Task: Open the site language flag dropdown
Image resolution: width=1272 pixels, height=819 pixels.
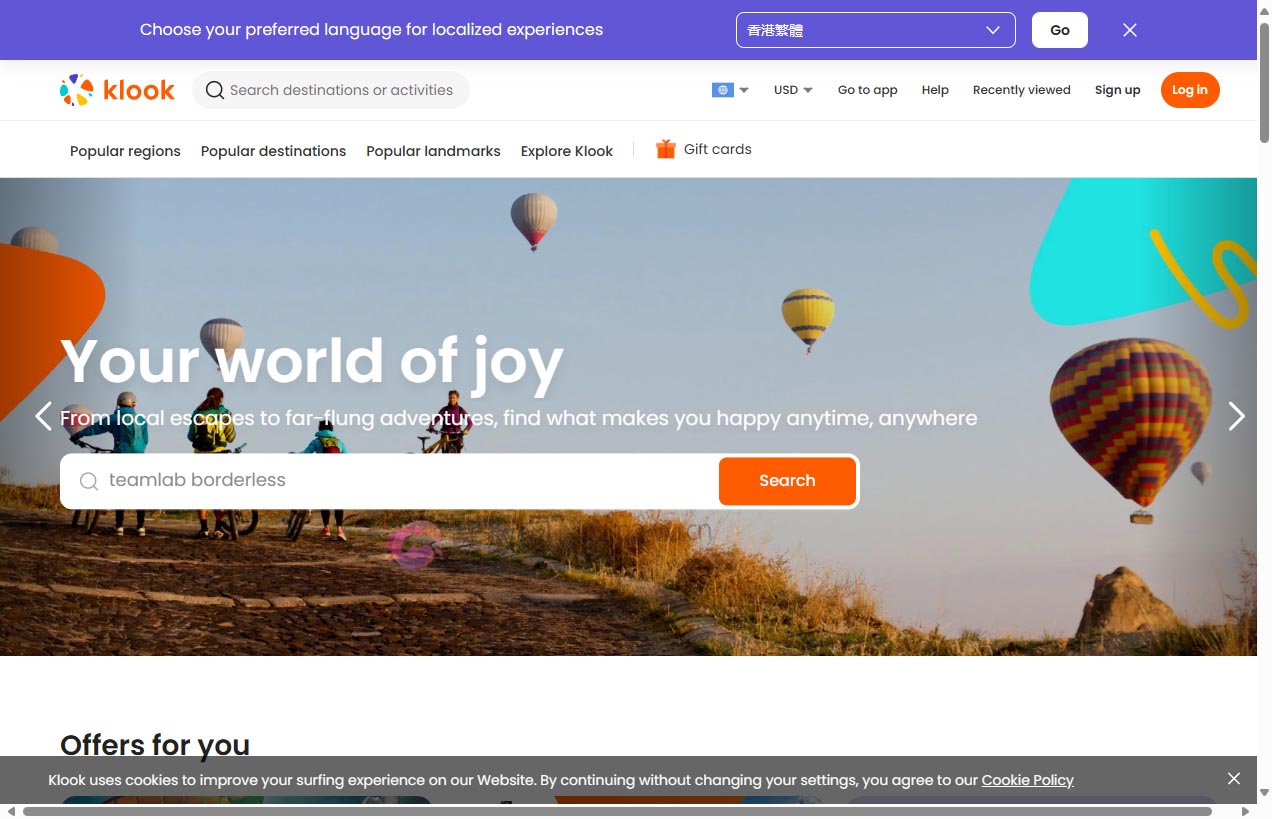Action: [x=730, y=90]
